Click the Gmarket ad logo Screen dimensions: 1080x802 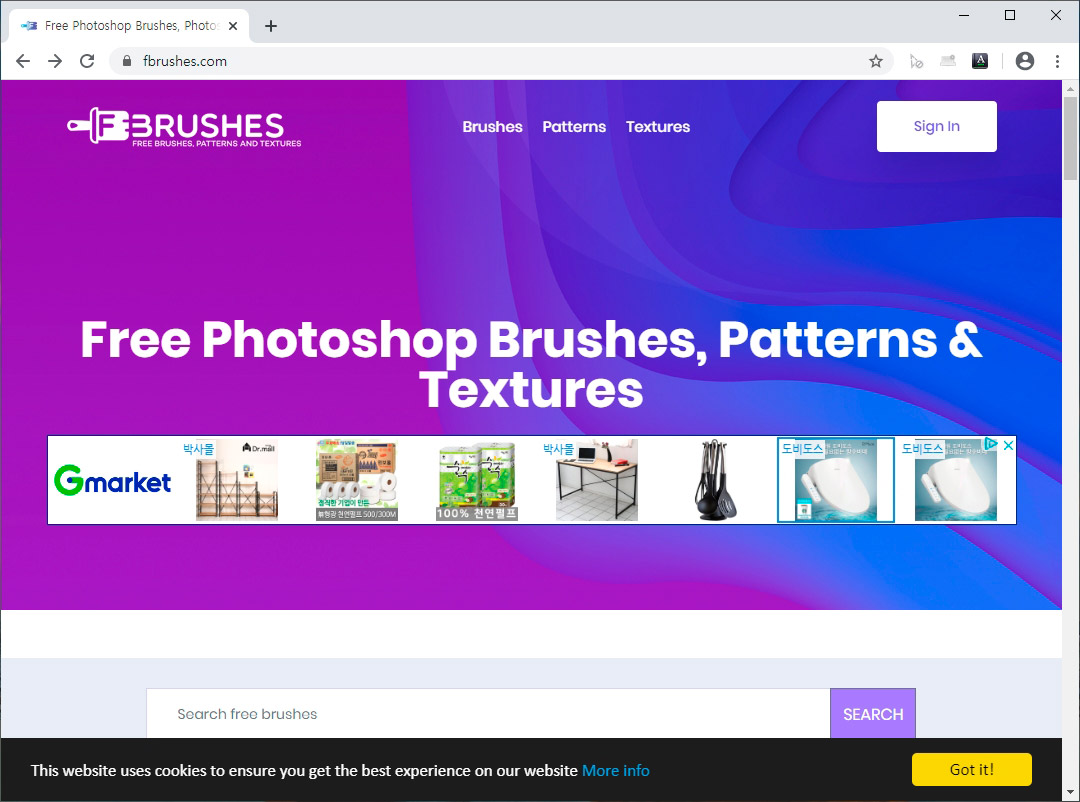[x=112, y=480]
